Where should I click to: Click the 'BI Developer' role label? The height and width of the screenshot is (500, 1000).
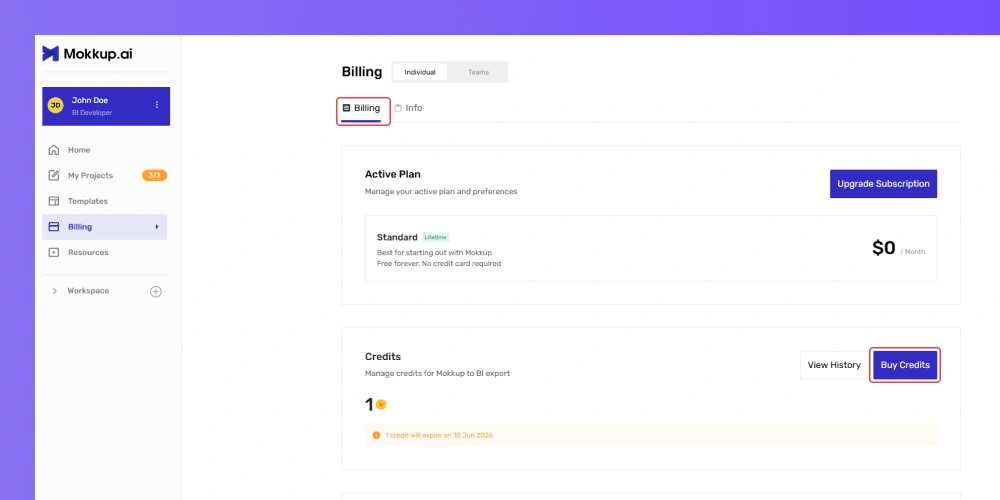click(x=92, y=113)
